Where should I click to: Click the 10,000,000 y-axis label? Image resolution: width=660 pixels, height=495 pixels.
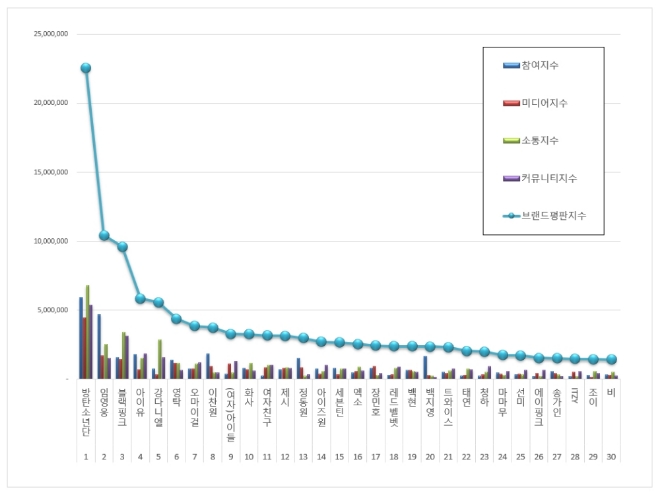(50, 241)
